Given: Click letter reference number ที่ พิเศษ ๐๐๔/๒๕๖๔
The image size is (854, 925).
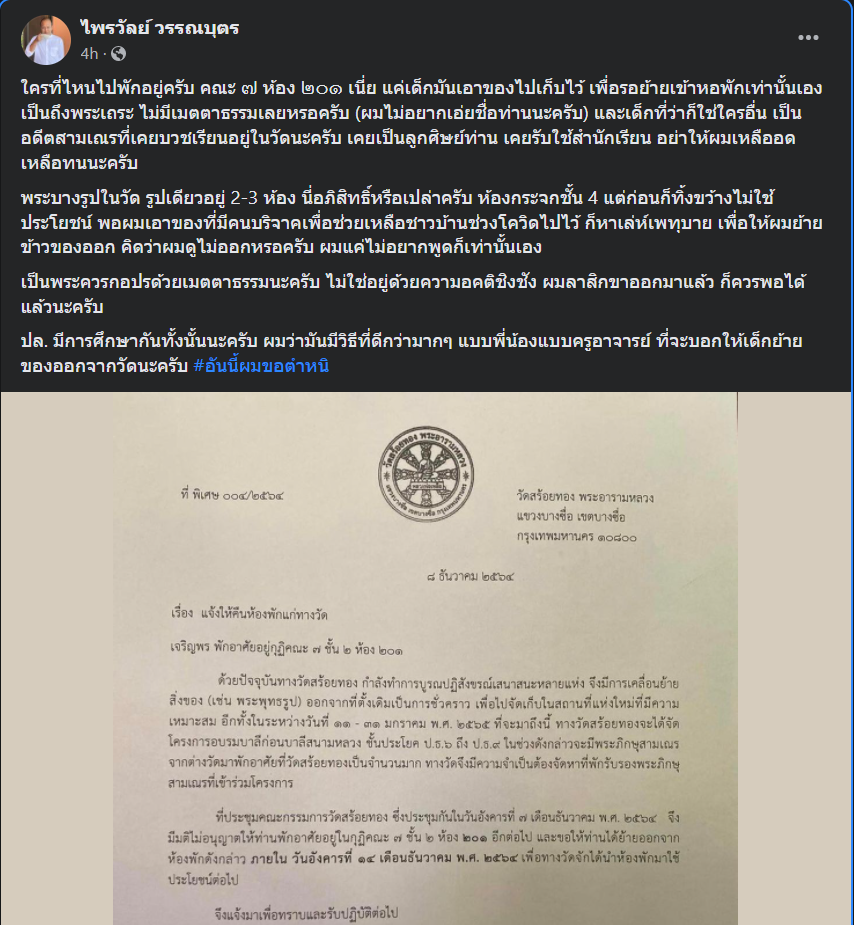Looking at the screenshot, I should (x=232, y=495).
